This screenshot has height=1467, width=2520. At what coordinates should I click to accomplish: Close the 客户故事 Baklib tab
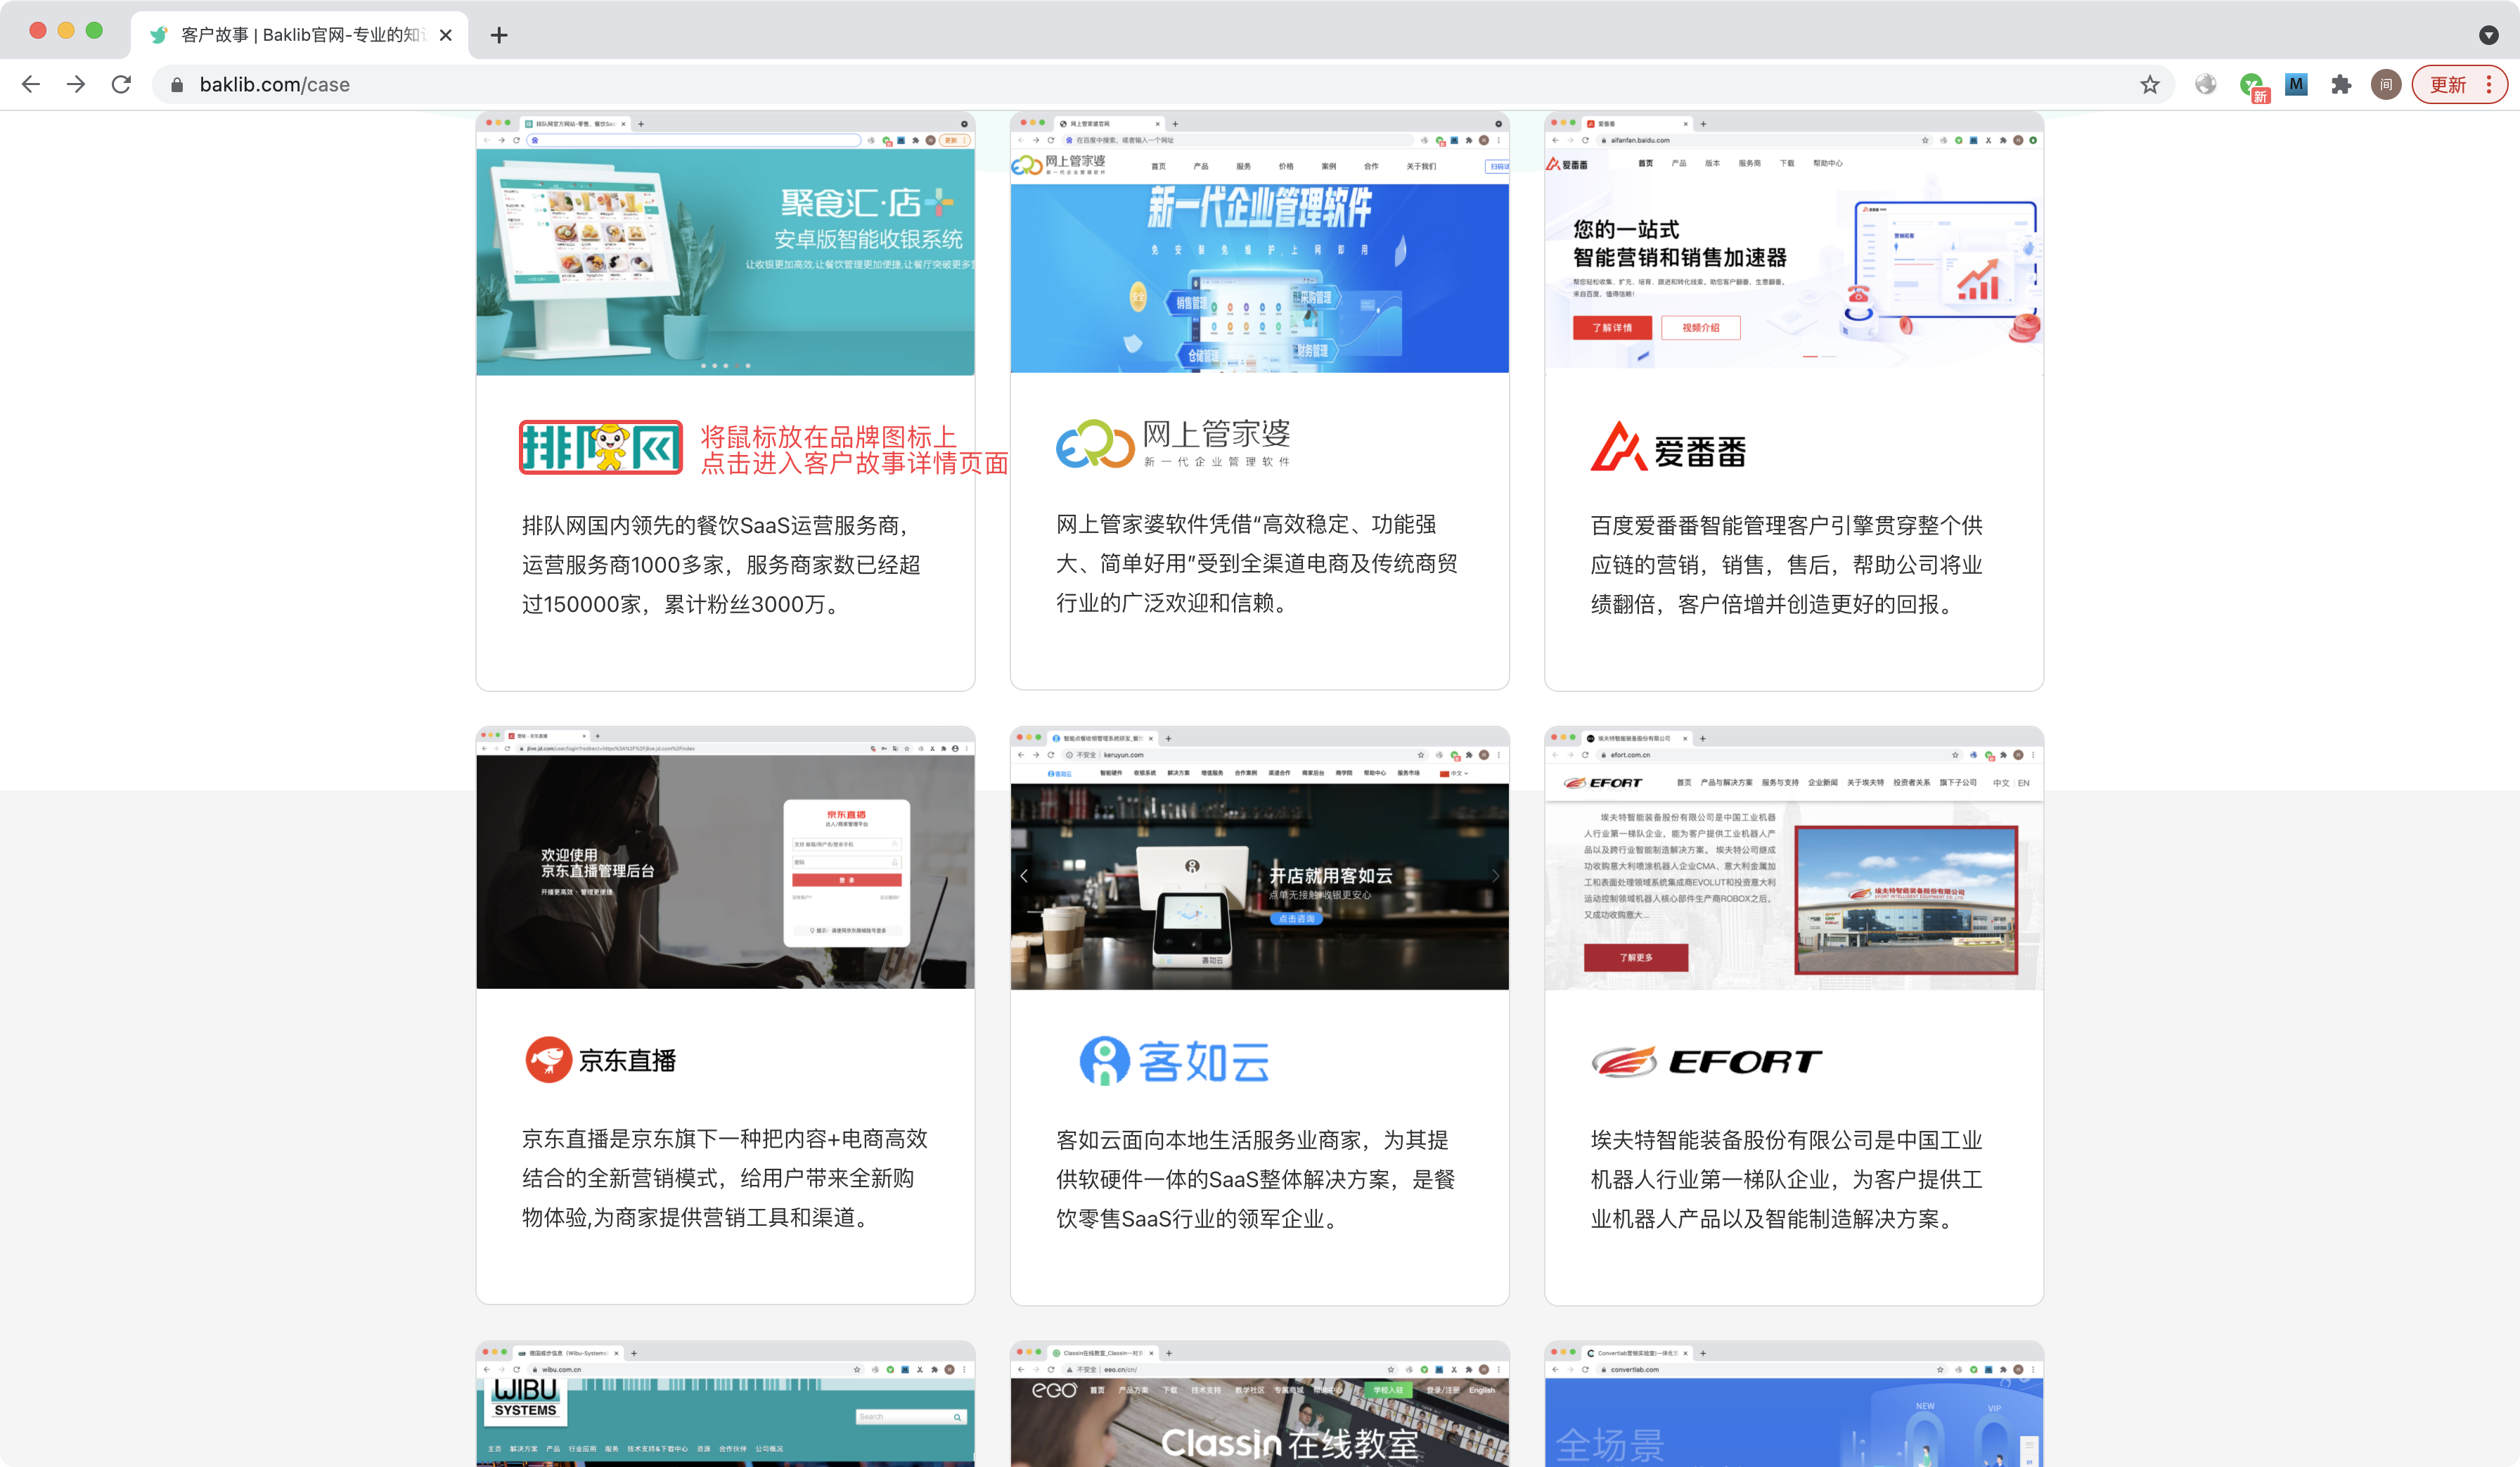pos(446,35)
